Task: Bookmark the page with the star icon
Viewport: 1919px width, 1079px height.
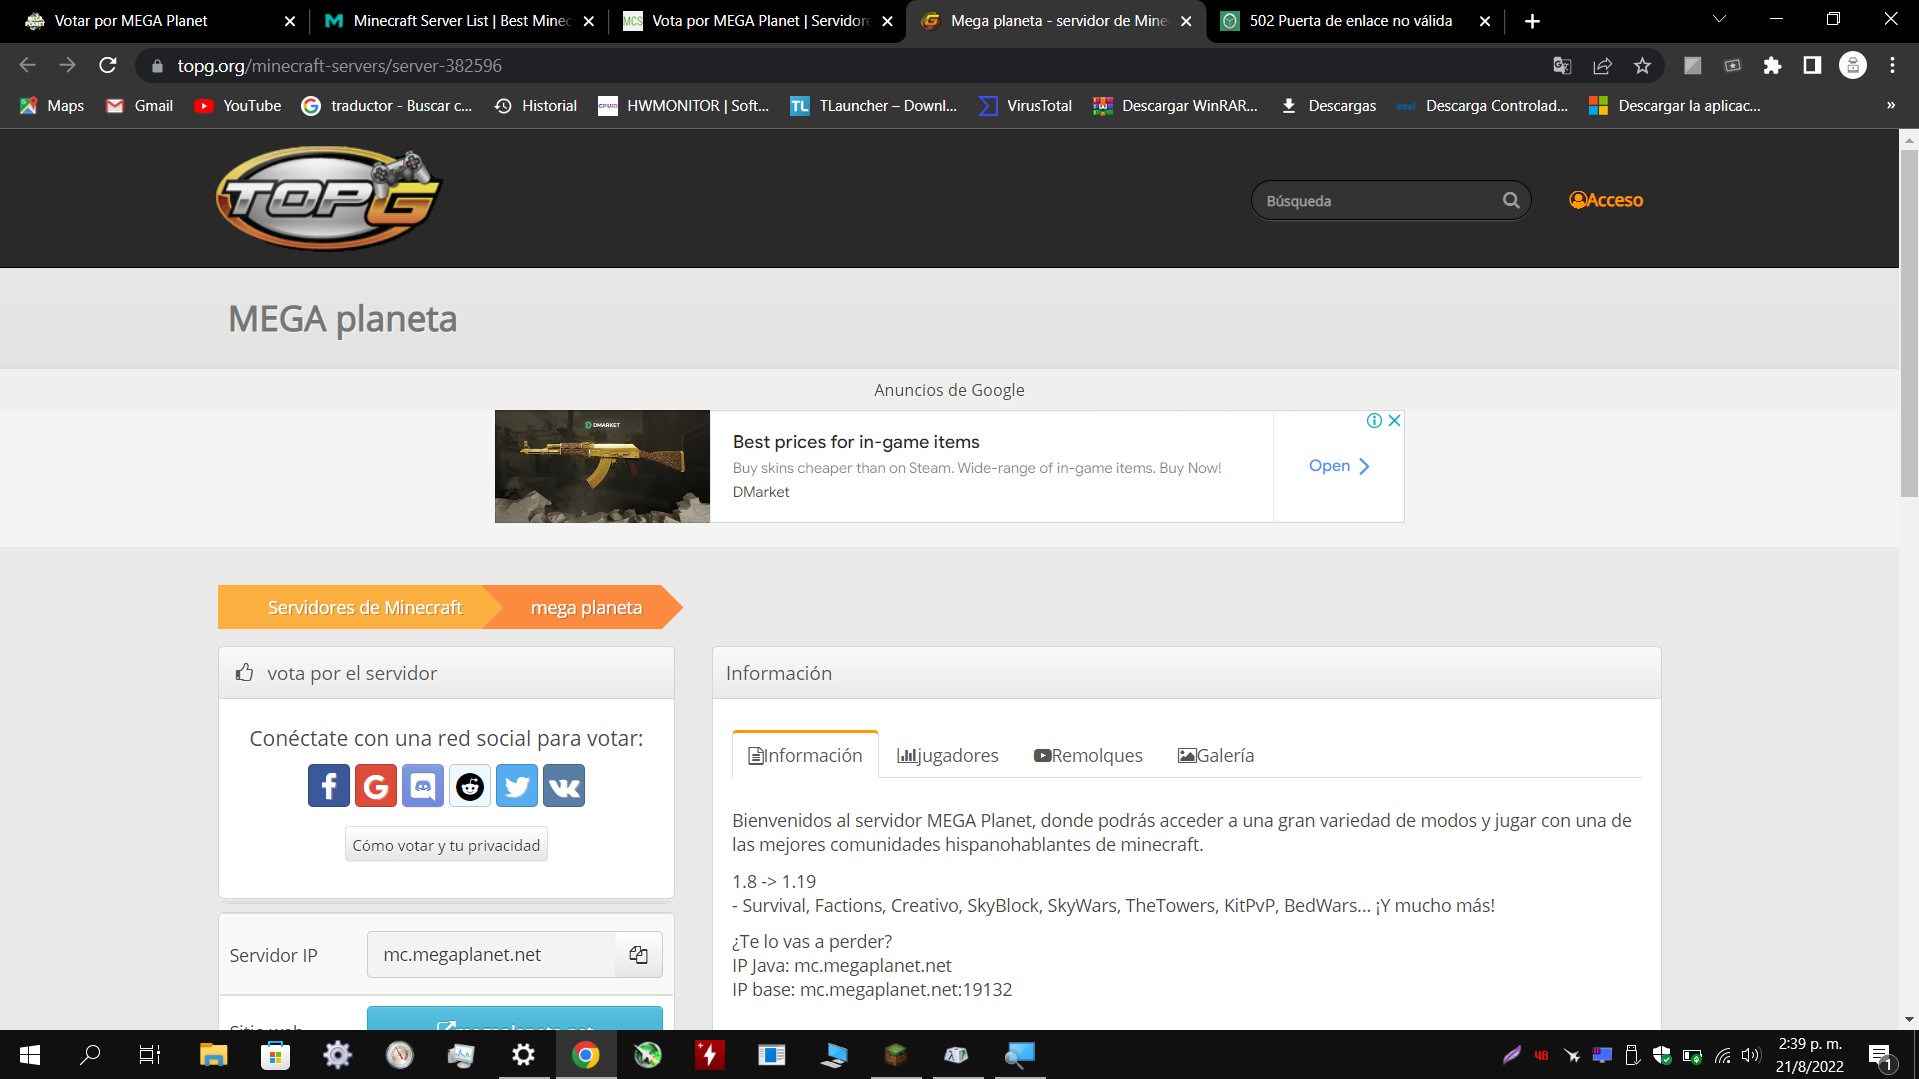Action: pos(1641,65)
